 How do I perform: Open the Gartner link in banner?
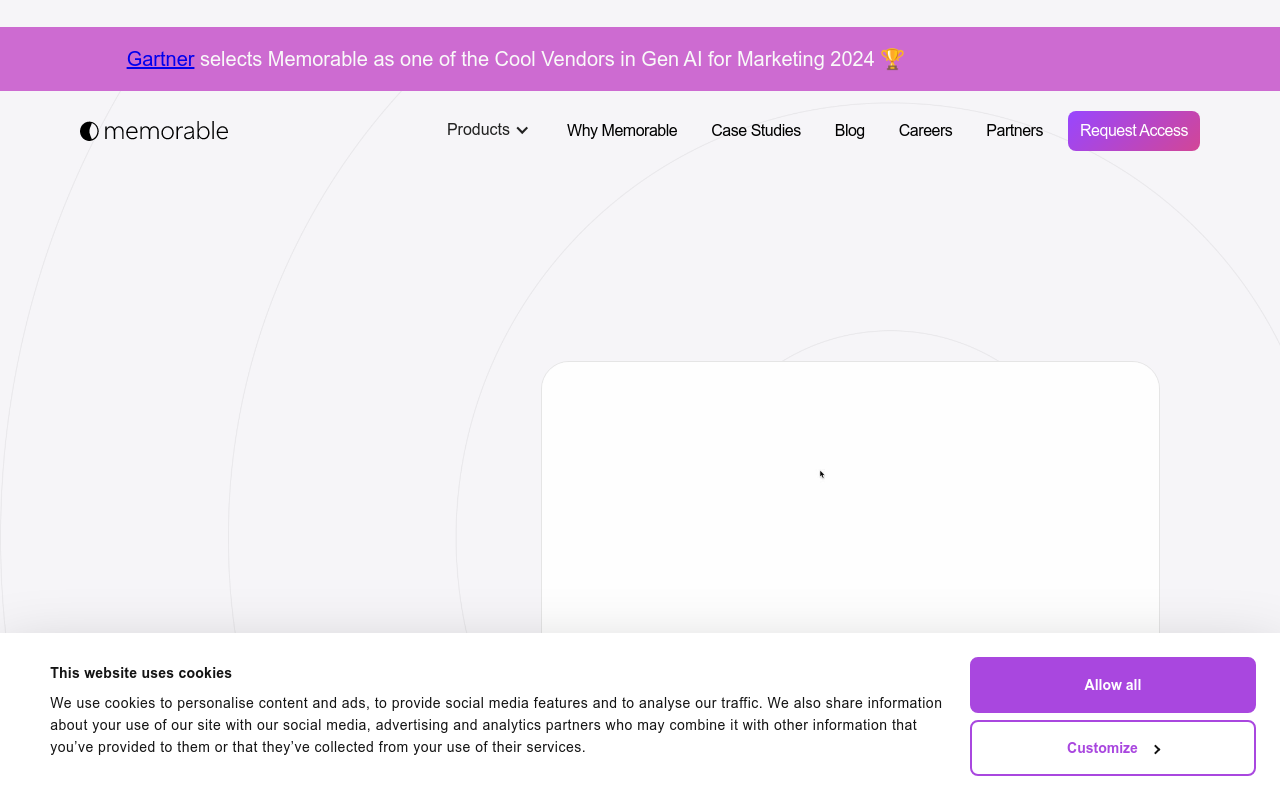pyautogui.click(x=160, y=59)
